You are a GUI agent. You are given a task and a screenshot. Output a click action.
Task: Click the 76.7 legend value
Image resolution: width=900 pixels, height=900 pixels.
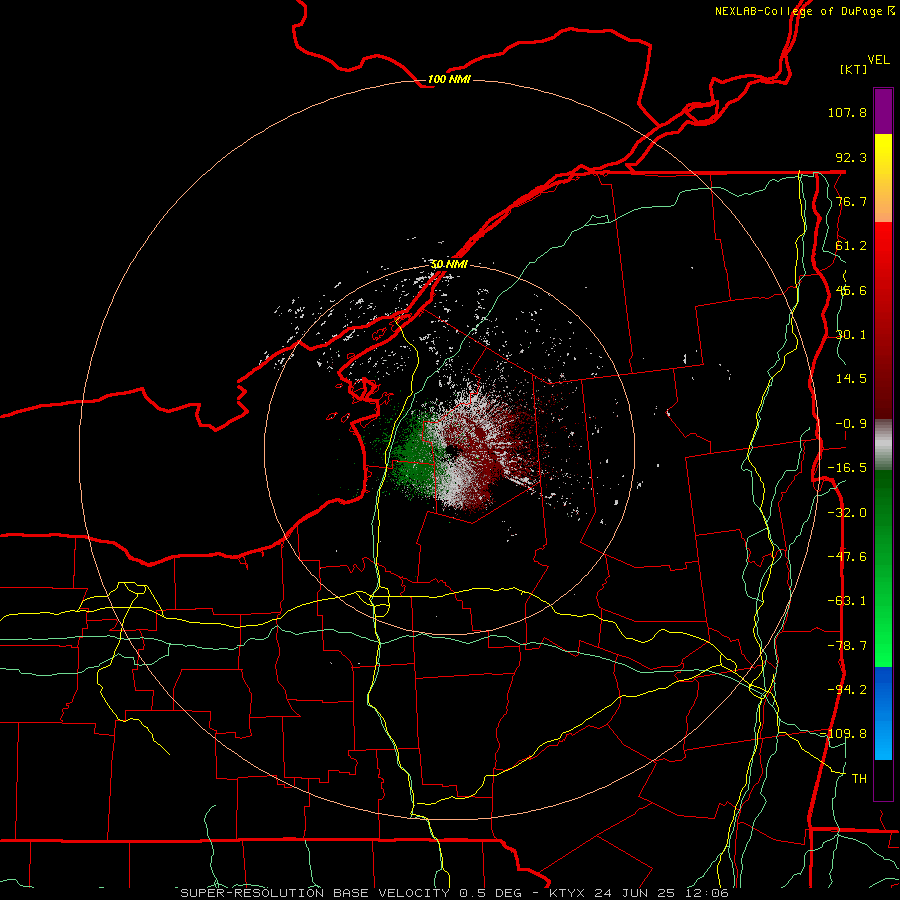pyautogui.click(x=851, y=201)
